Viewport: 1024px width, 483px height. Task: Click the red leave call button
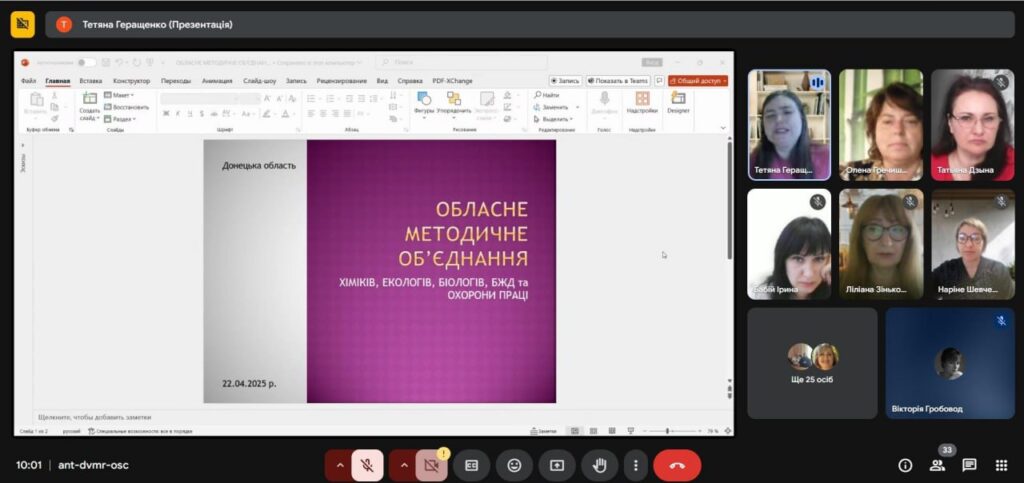coord(677,465)
